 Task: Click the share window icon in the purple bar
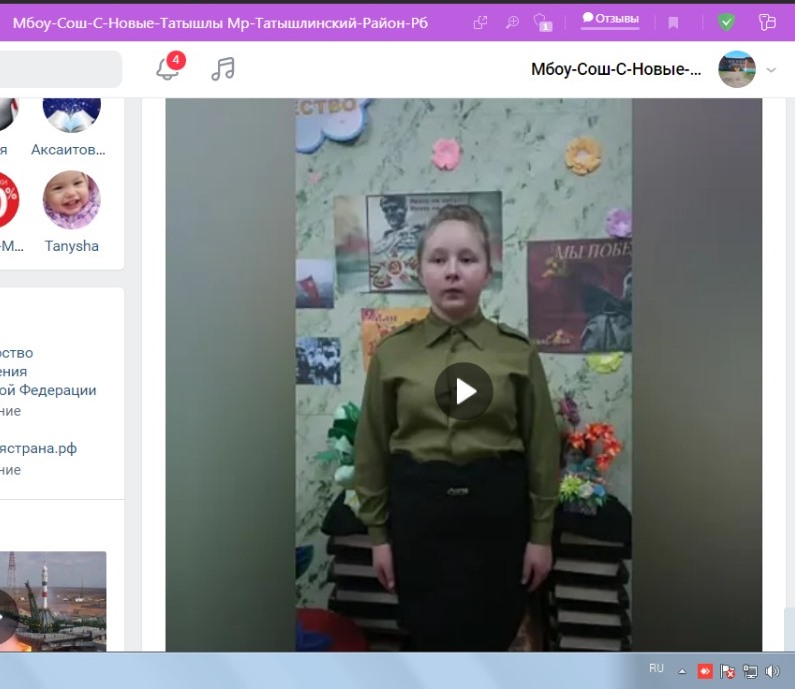pos(480,22)
